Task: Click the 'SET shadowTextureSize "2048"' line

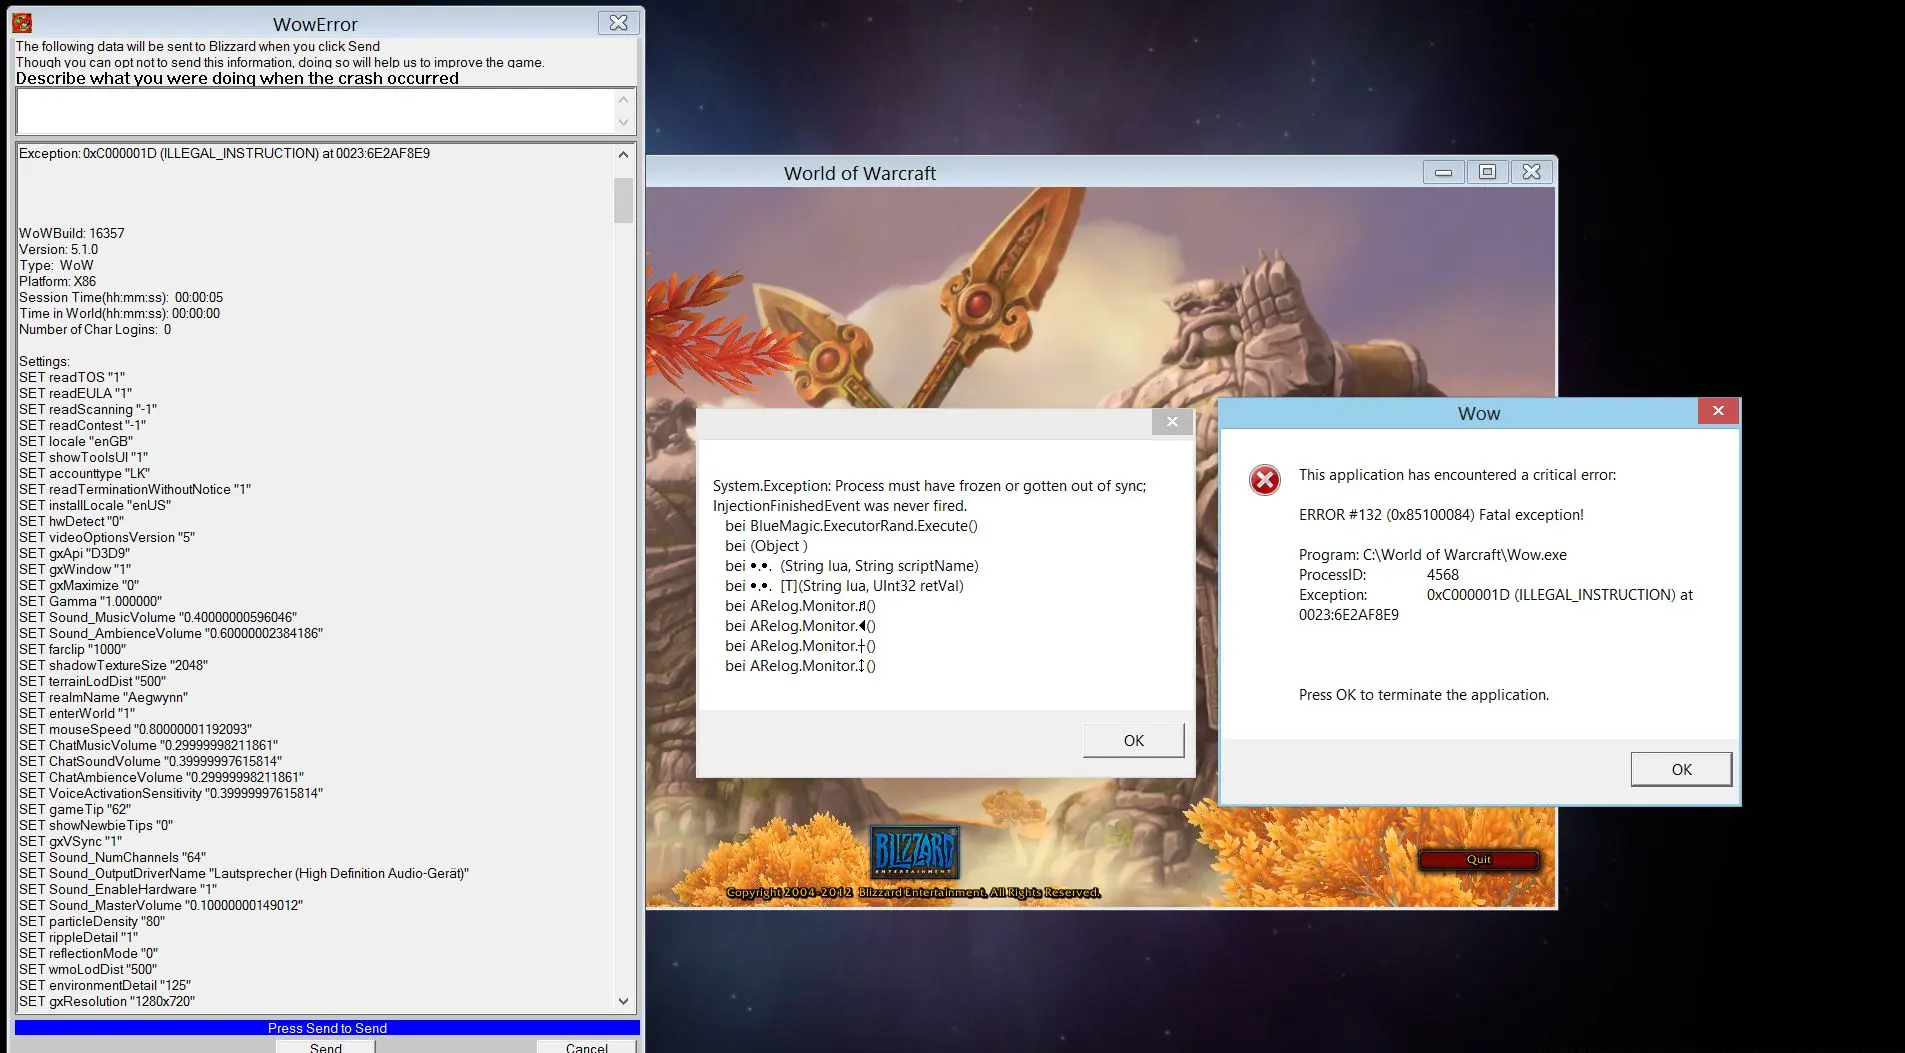Action: click(x=113, y=665)
